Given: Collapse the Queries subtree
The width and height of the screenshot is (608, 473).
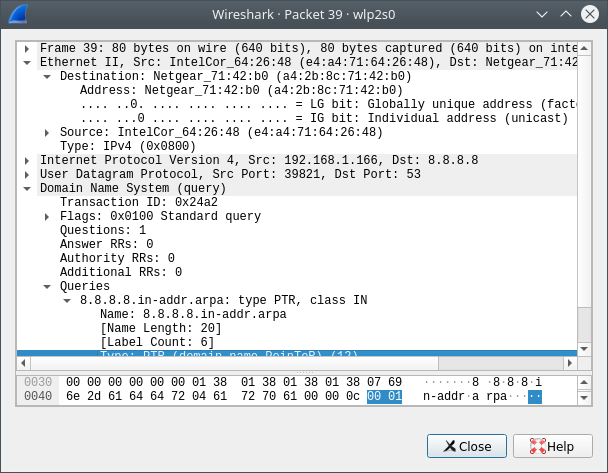Looking at the screenshot, I should click(x=47, y=287).
